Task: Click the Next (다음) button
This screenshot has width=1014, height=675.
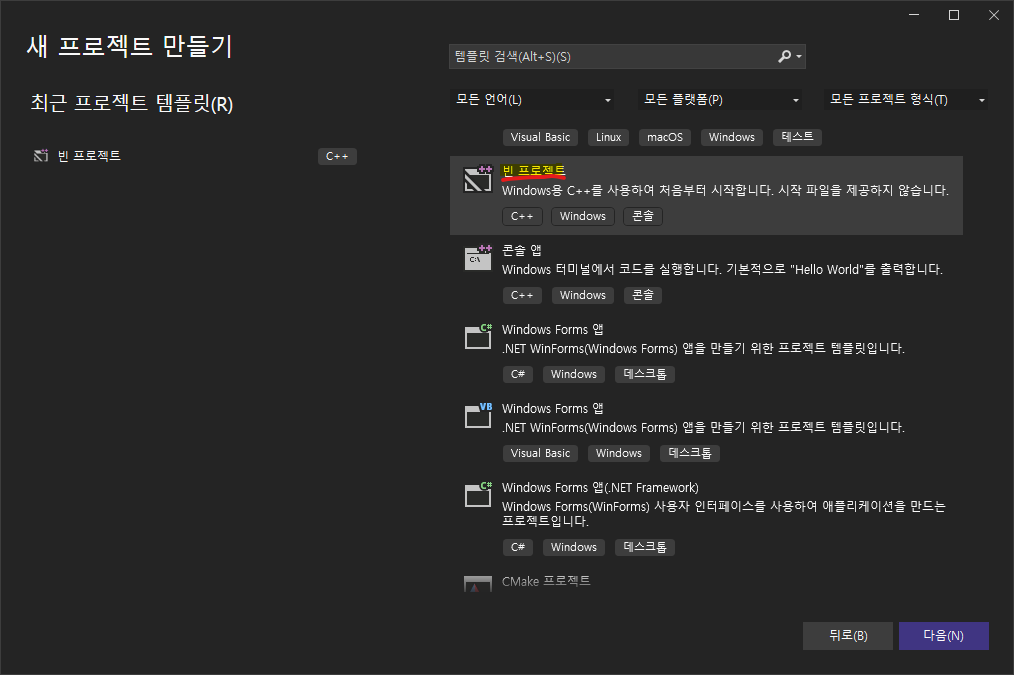Action: [x=944, y=636]
